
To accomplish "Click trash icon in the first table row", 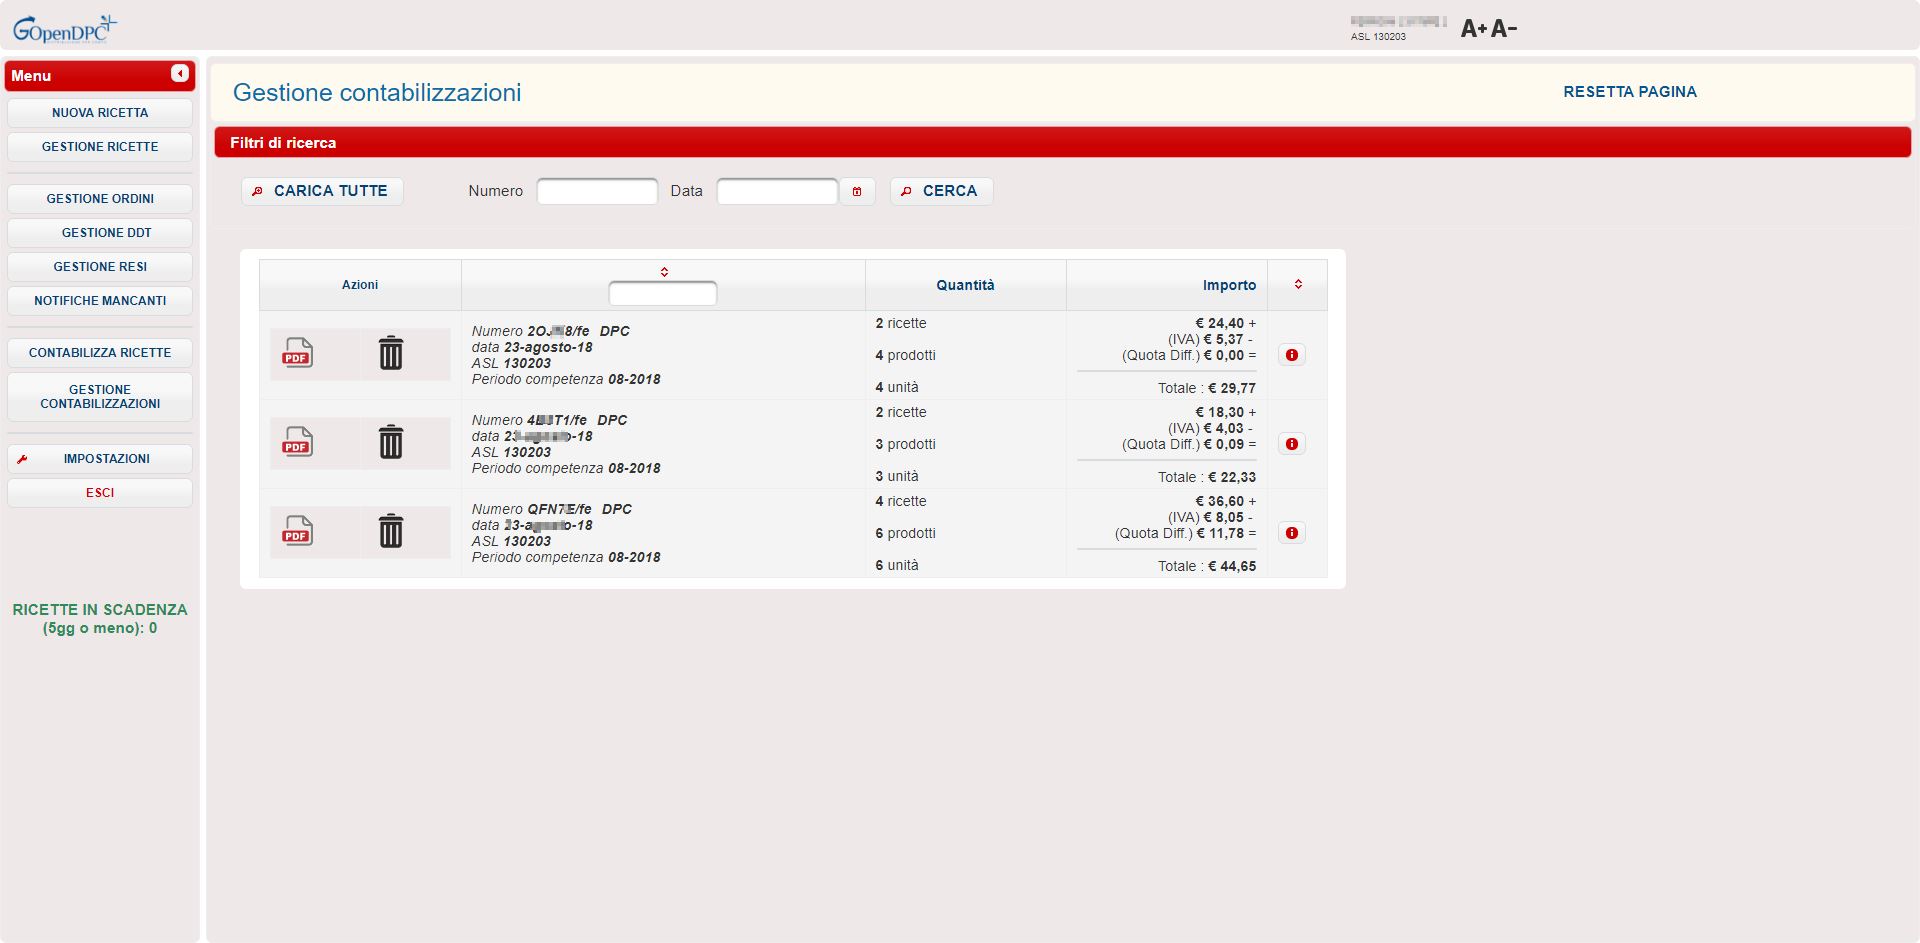I will coord(391,354).
